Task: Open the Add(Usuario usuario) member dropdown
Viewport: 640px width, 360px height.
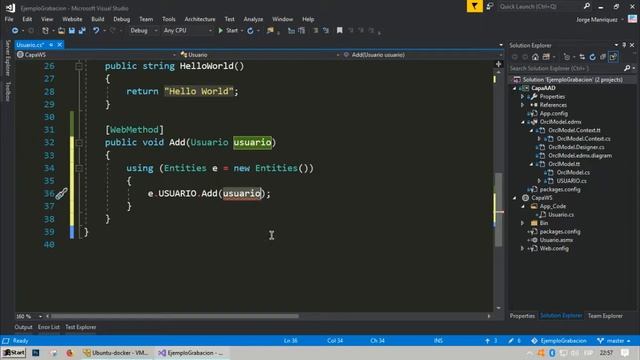Action: (x=422, y=55)
